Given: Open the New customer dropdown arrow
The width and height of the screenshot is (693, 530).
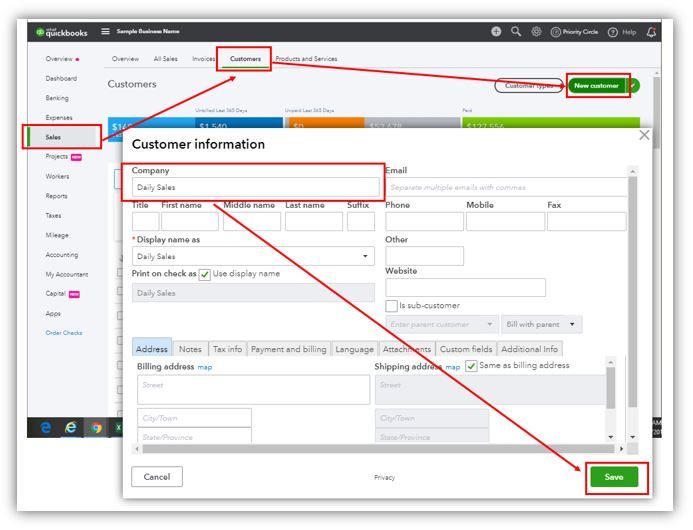Looking at the screenshot, I should click(634, 85).
